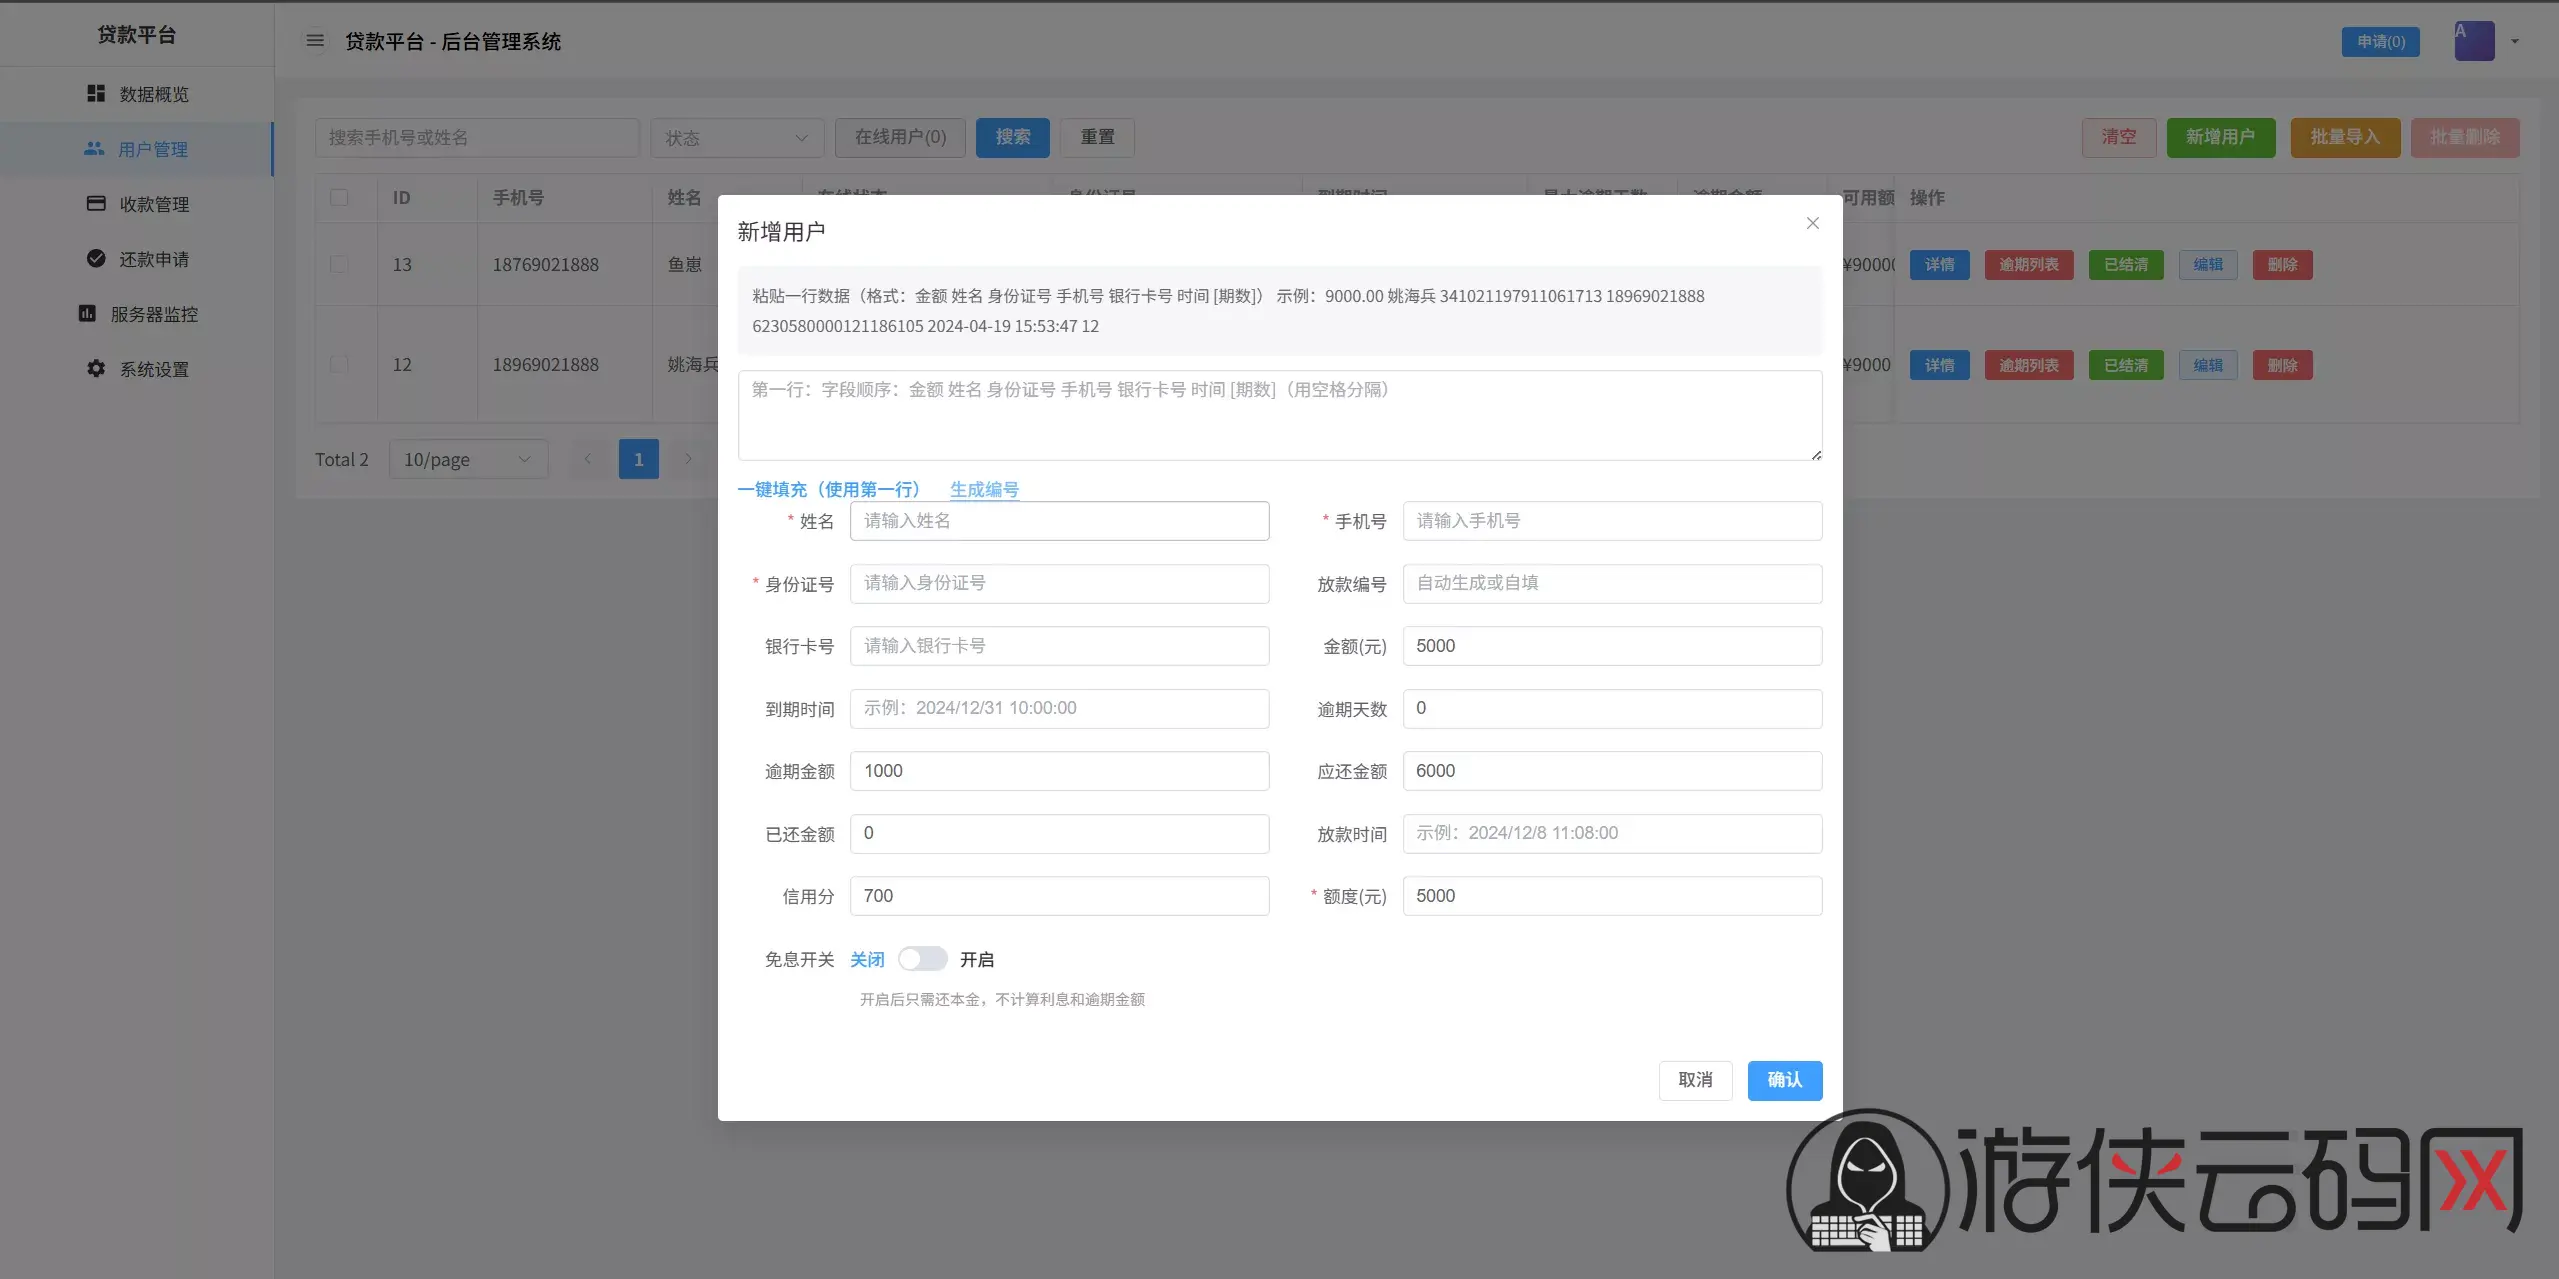Click the user avatar in header
This screenshot has height=1279, width=2559.
coord(2474,41)
